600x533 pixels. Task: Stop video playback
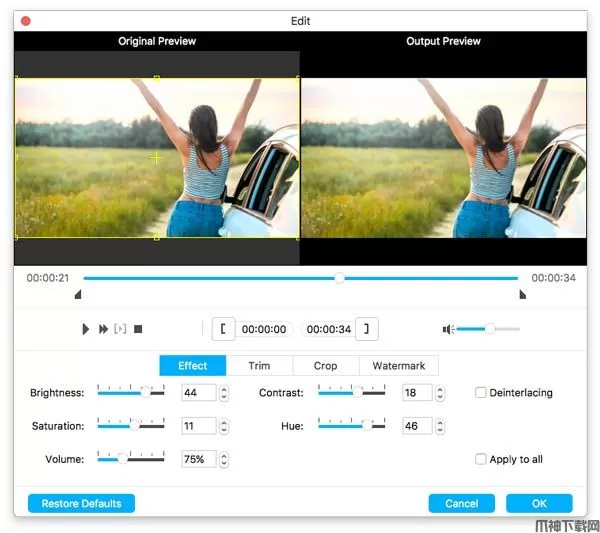[x=139, y=329]
